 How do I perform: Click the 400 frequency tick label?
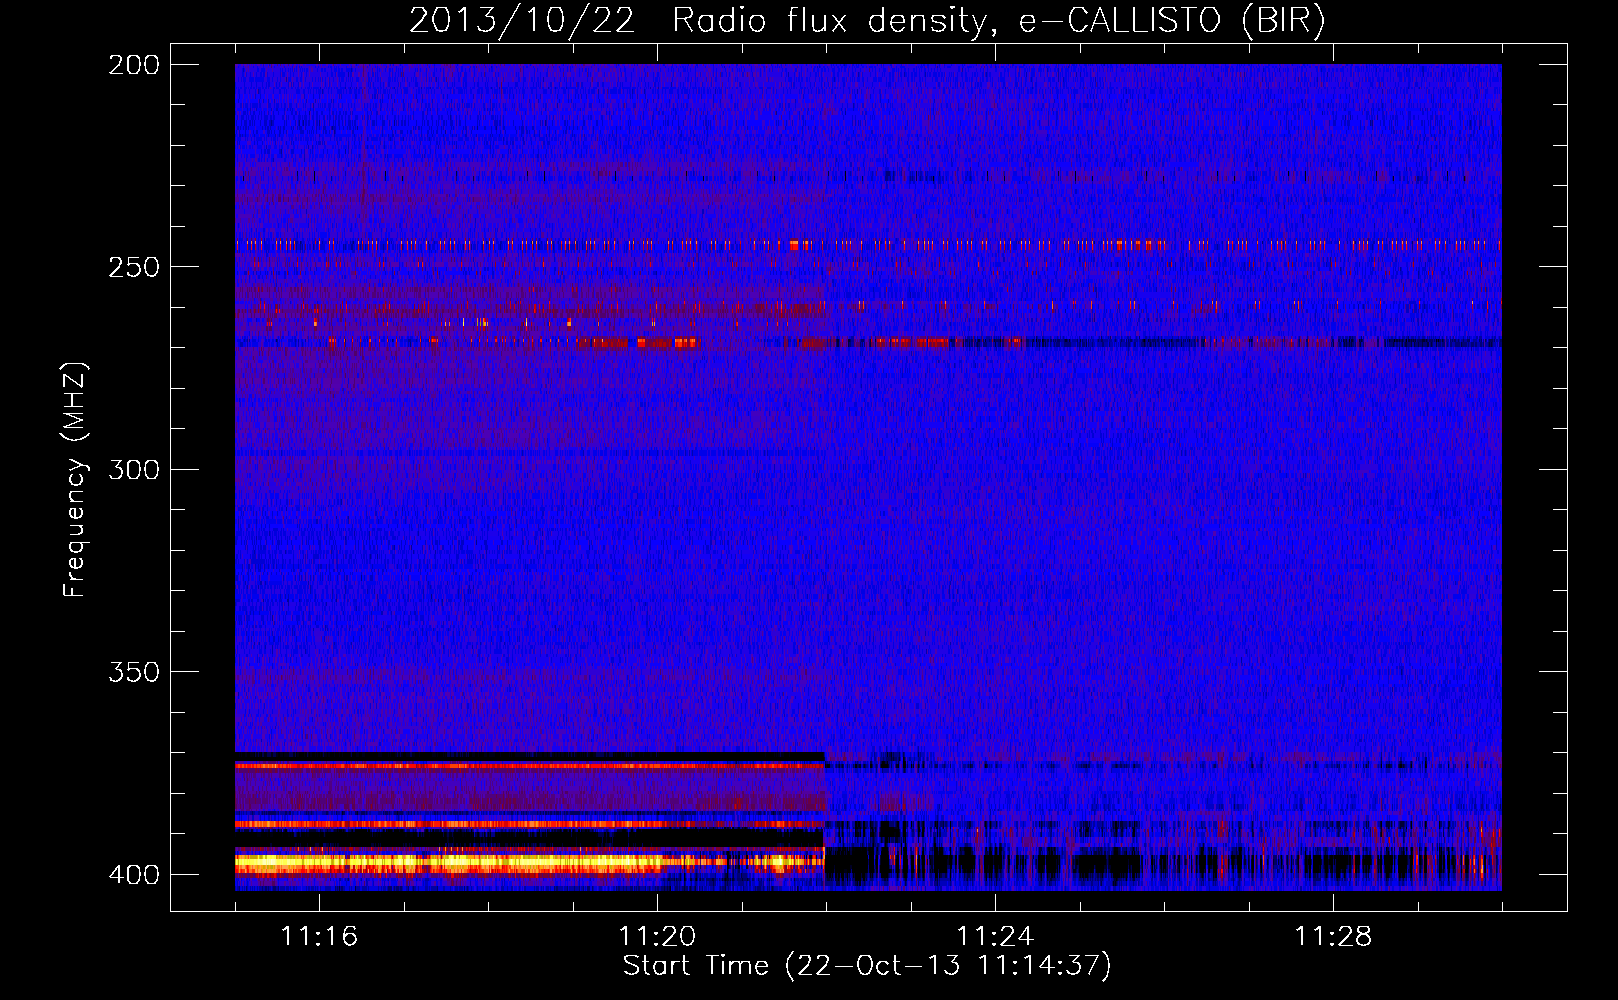(134, 875)
